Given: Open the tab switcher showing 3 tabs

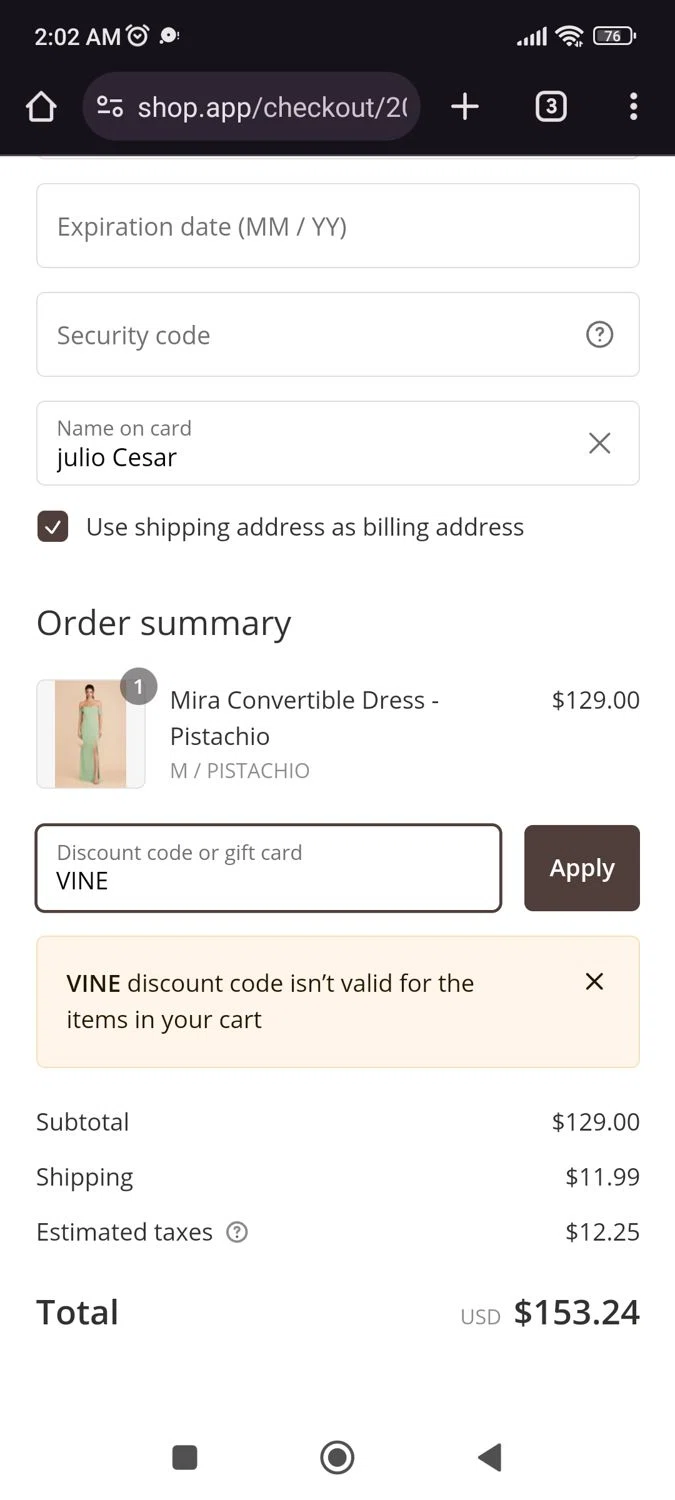Looking at the screenshot, I should pyautogui.click(x=551, y=107).
